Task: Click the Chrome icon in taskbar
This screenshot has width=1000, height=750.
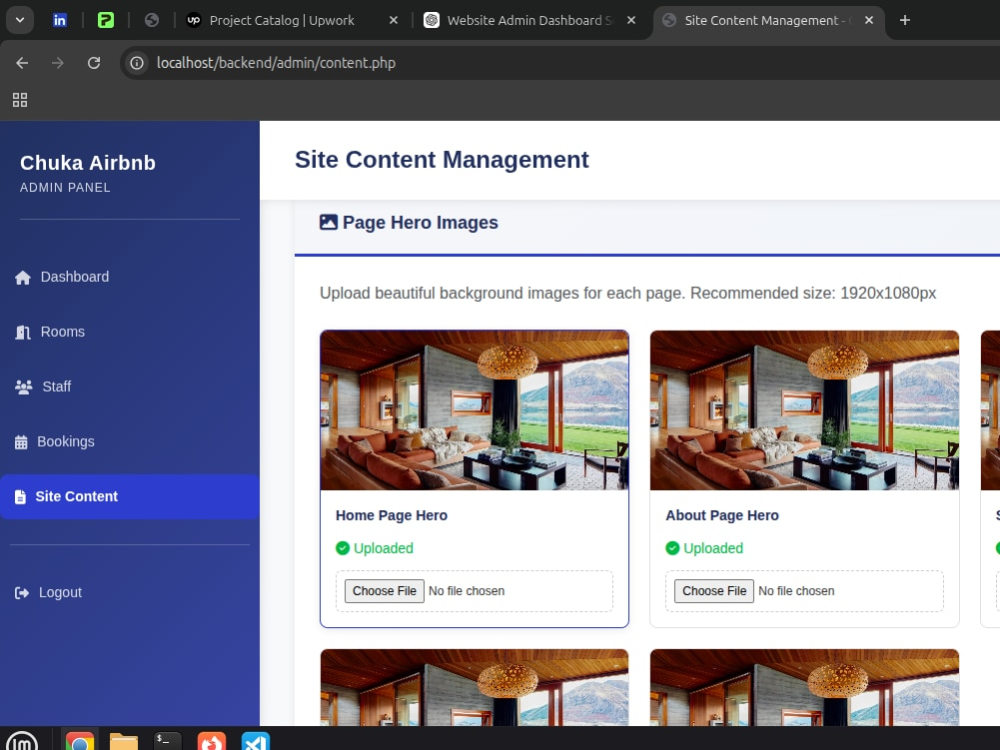Action: click(80, 742)
